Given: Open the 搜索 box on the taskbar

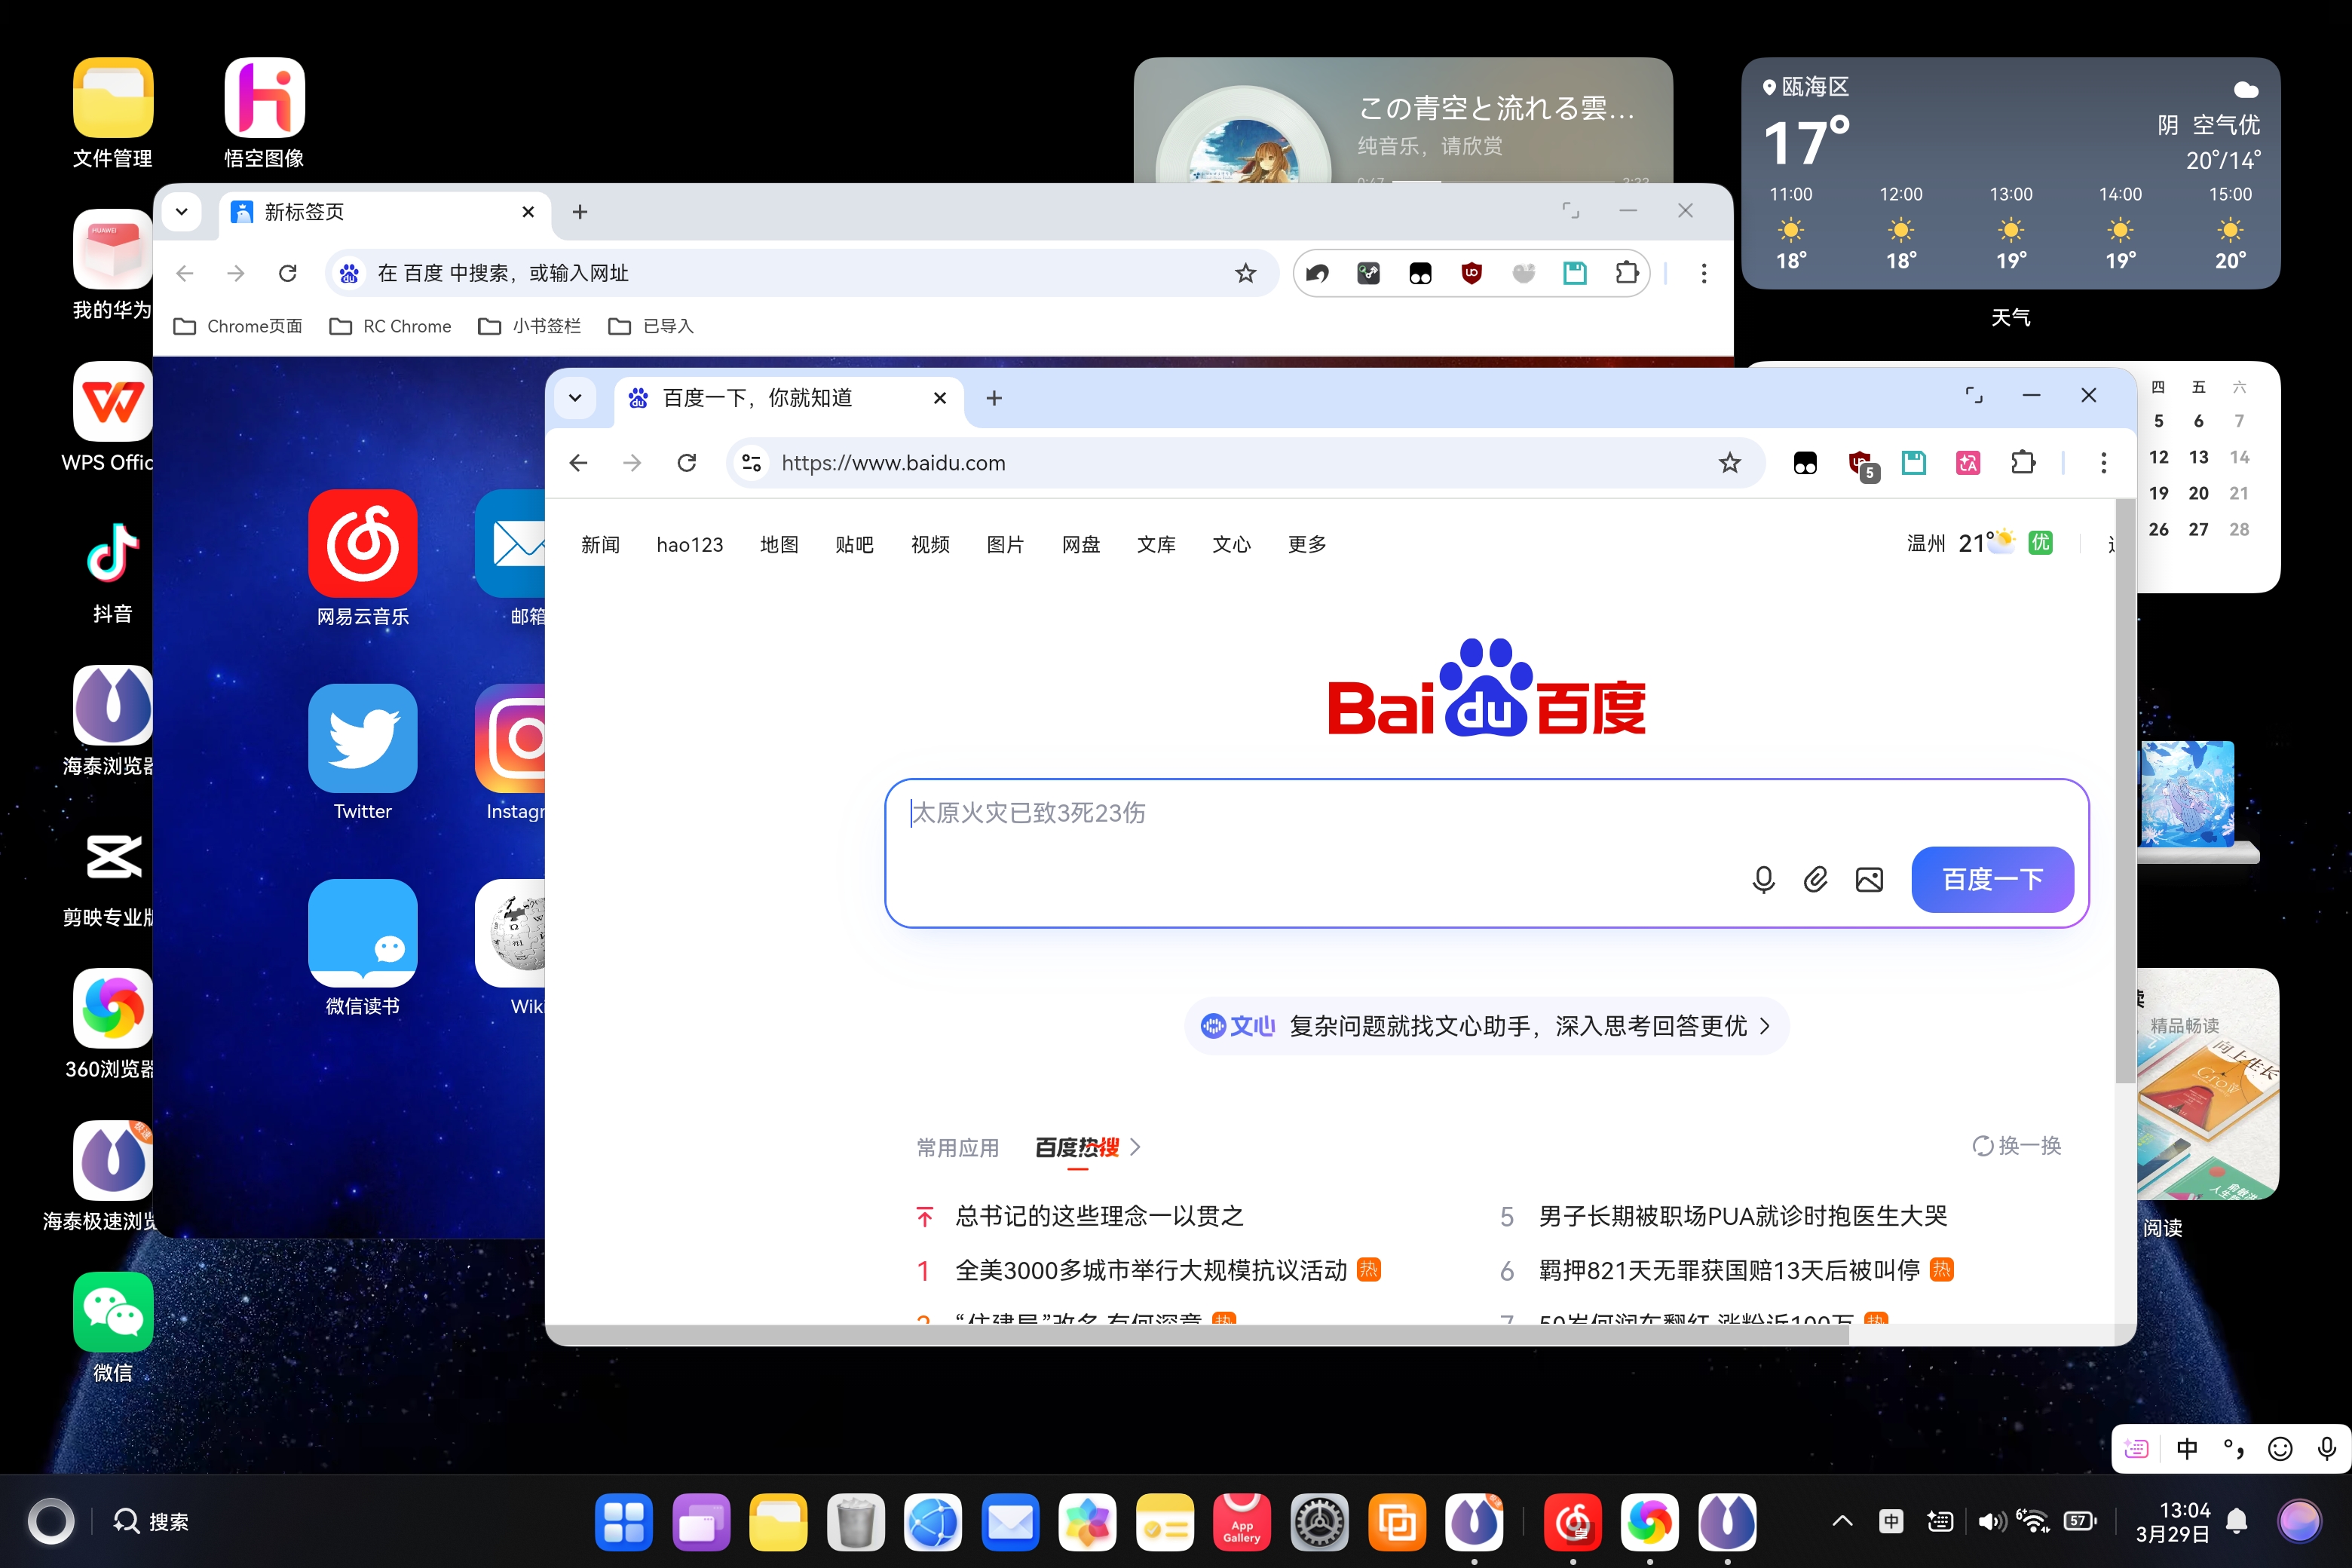Looking at the screenshot, I should click(151, 1522).
